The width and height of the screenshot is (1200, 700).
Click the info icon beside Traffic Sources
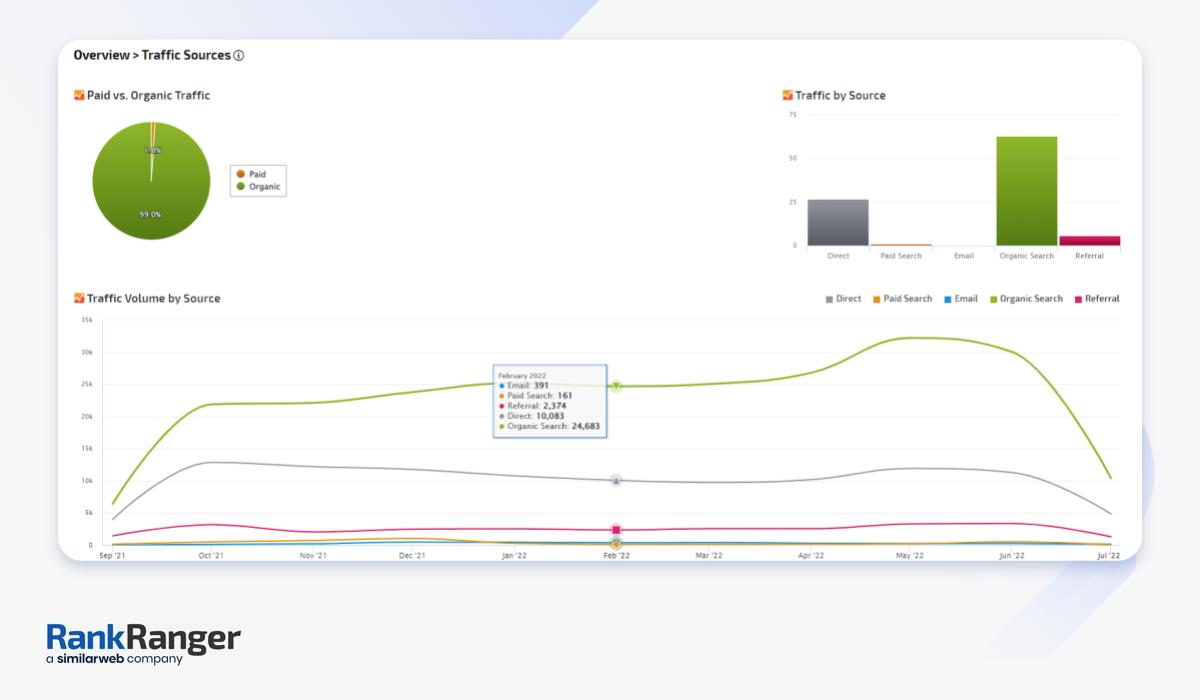[x=239, y=56]
